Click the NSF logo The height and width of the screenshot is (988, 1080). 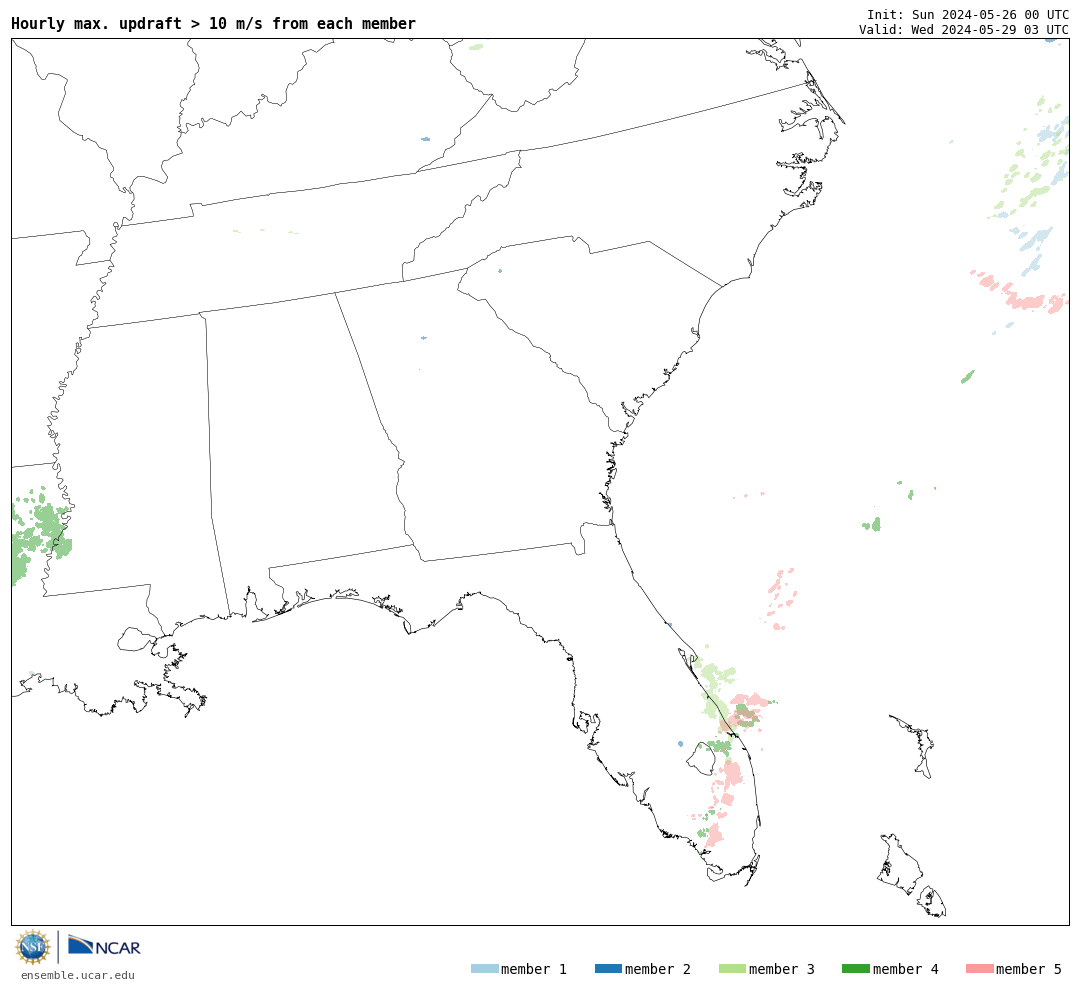[32, 947]
